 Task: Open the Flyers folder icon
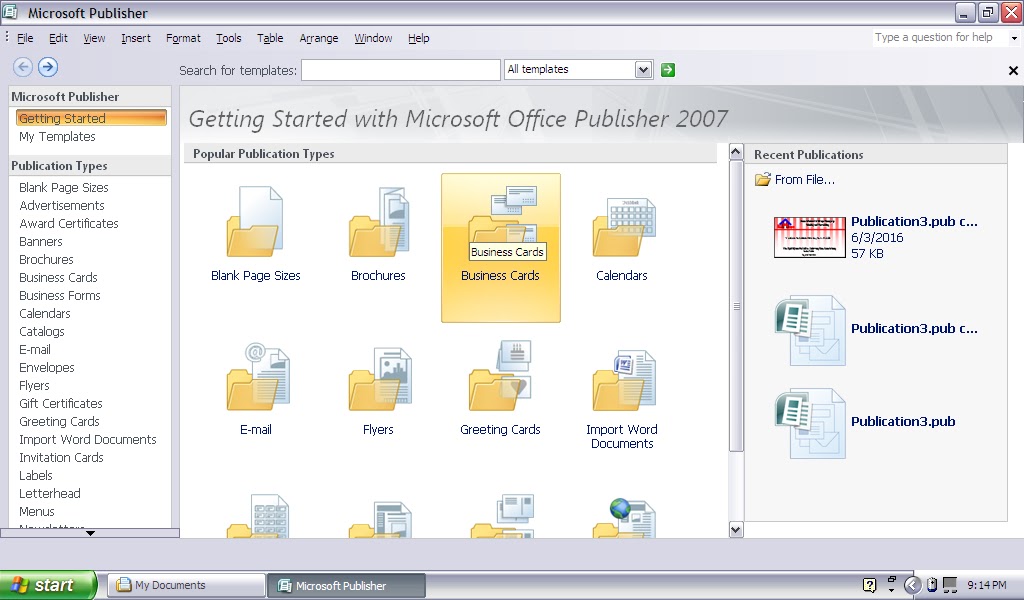tap(380, 379)
